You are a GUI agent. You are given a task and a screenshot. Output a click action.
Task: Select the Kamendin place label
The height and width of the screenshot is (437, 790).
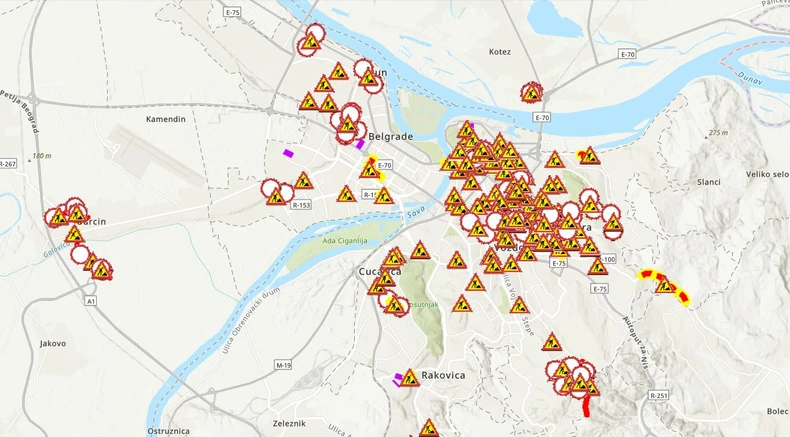pos(166,119)
